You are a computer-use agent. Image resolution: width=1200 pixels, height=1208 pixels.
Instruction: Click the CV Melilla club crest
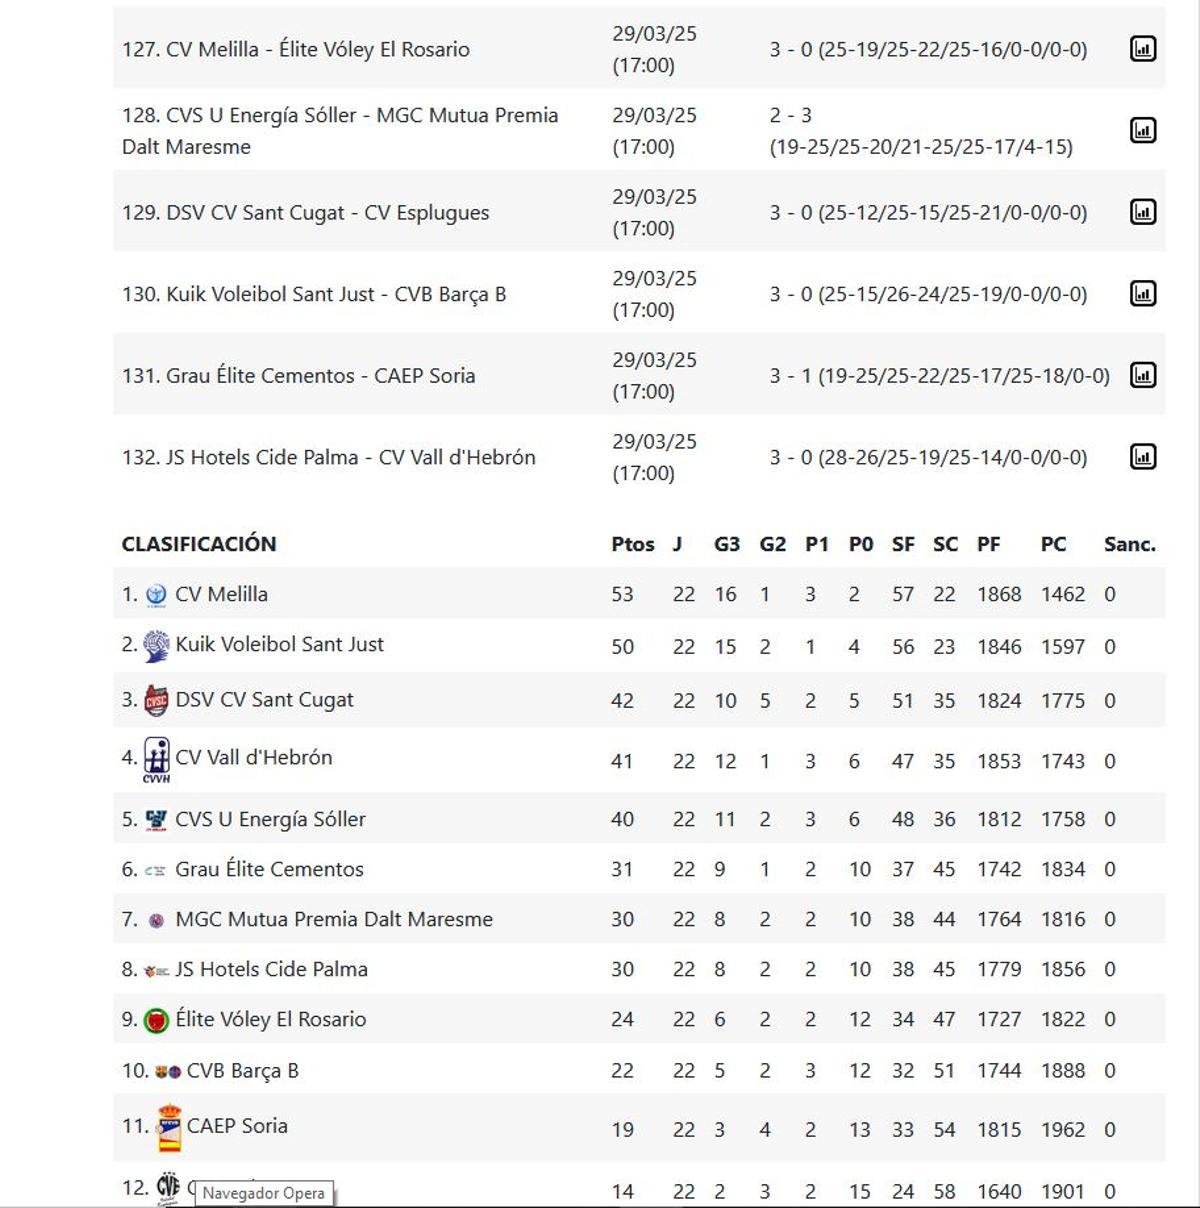[156, 593]
